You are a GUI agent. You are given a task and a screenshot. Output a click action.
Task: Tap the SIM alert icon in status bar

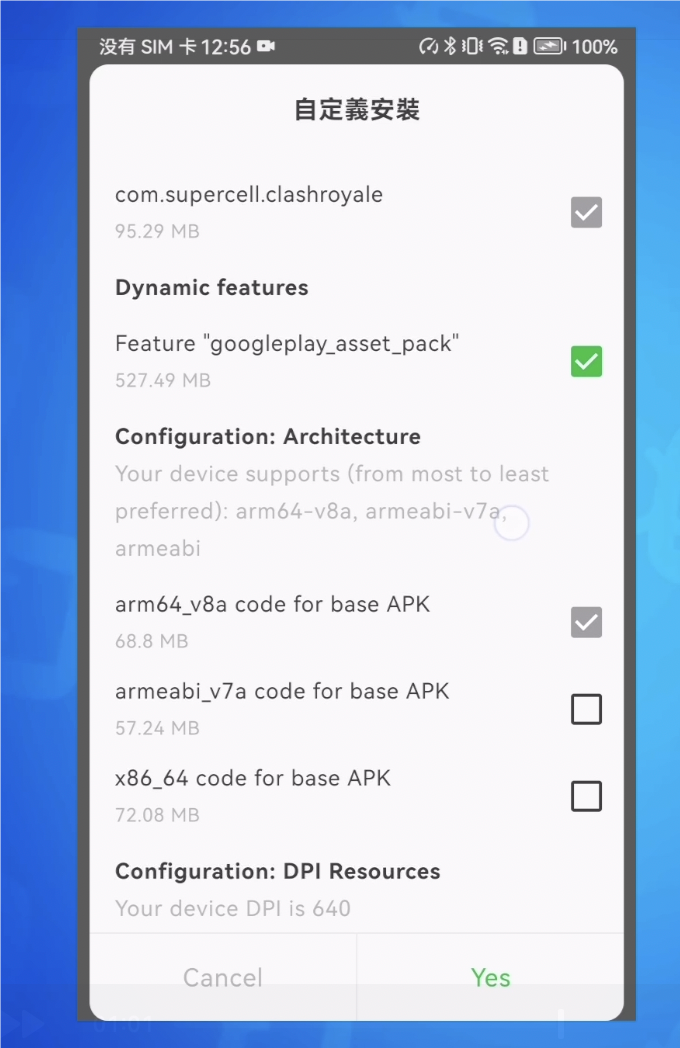click(x=520, y=46)
